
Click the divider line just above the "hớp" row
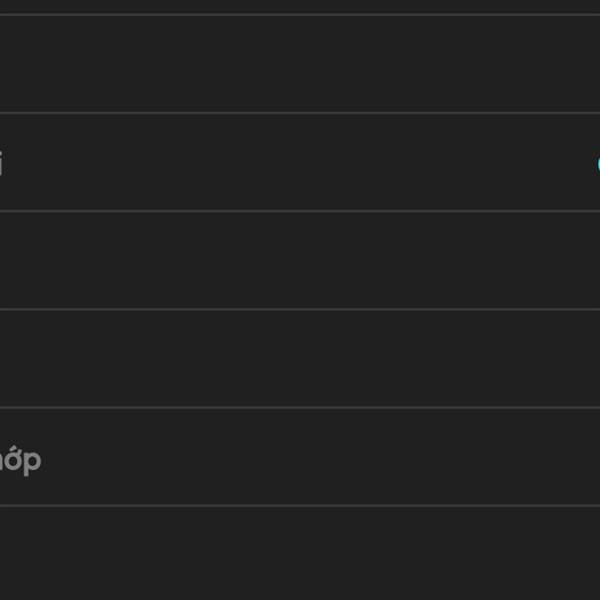click(x=300, y=407)
